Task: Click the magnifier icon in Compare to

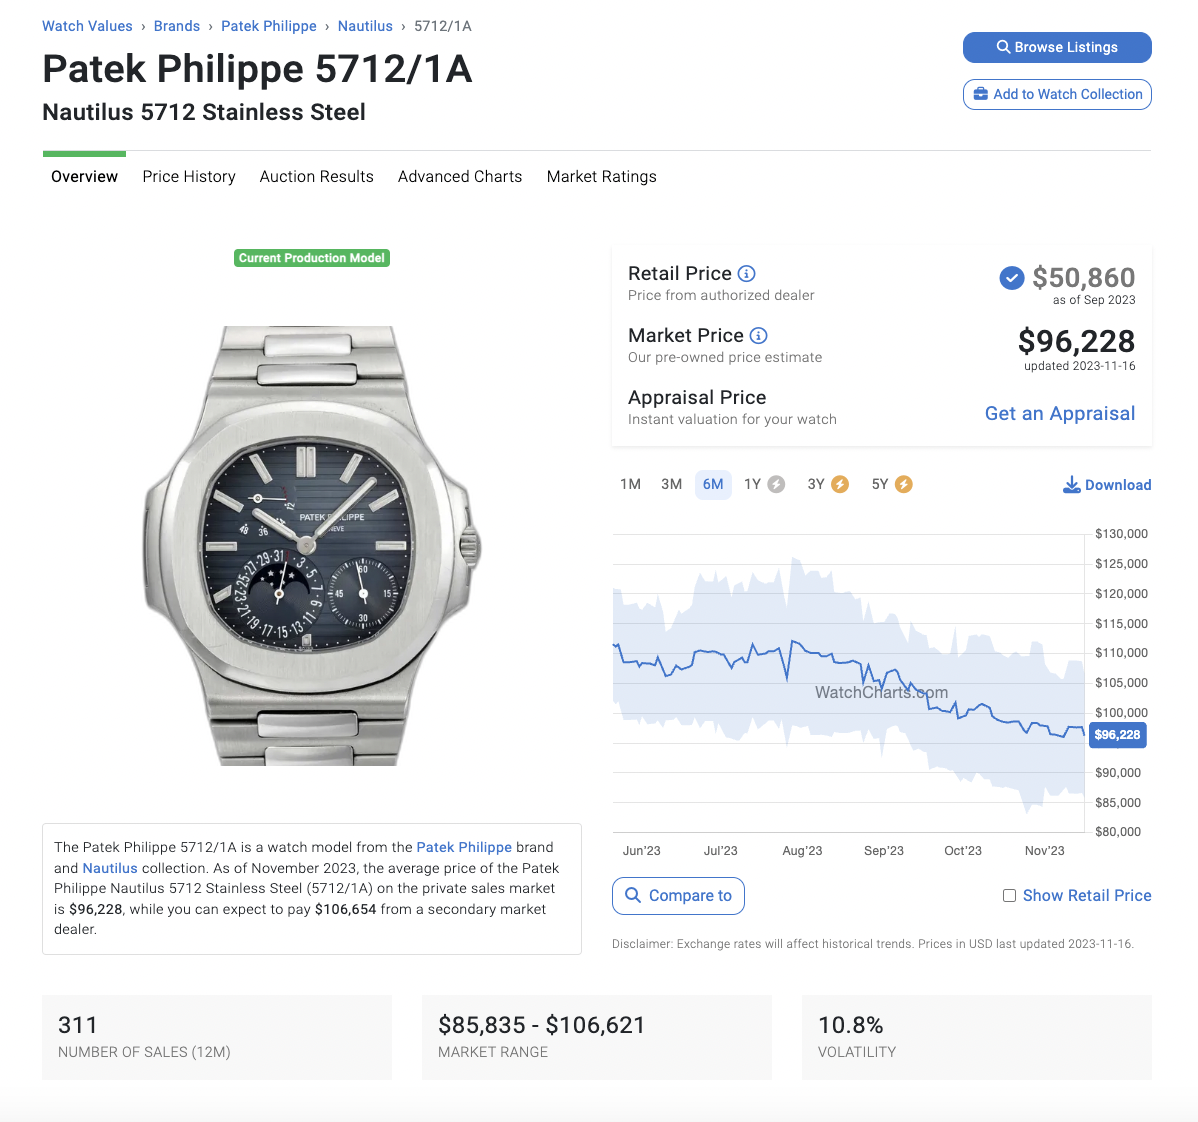Action: [x=633, y=895]
